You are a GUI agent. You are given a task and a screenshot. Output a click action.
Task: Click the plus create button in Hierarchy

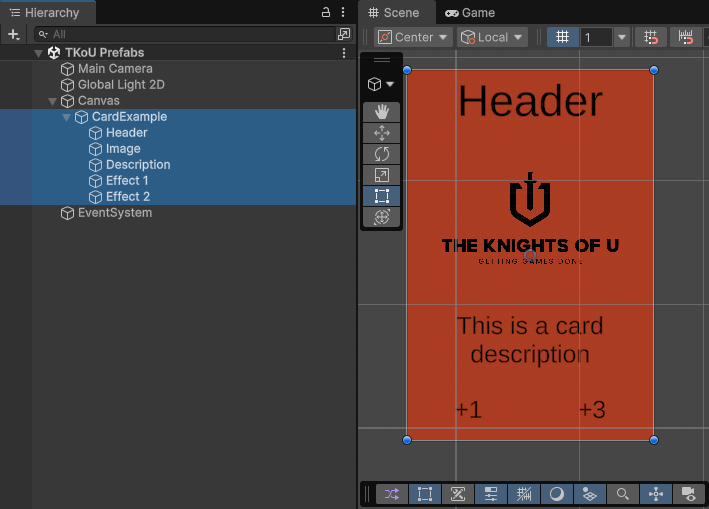point(14,34)
